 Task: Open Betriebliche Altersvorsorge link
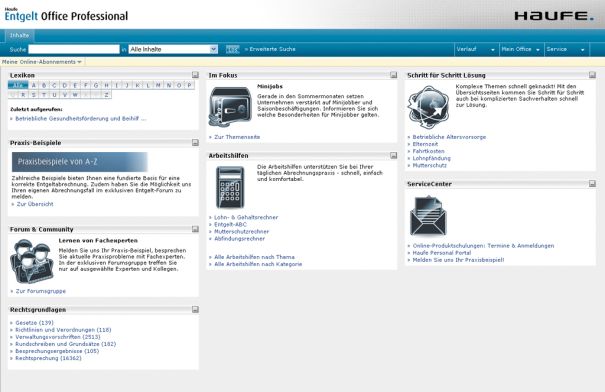coord(449,137)
